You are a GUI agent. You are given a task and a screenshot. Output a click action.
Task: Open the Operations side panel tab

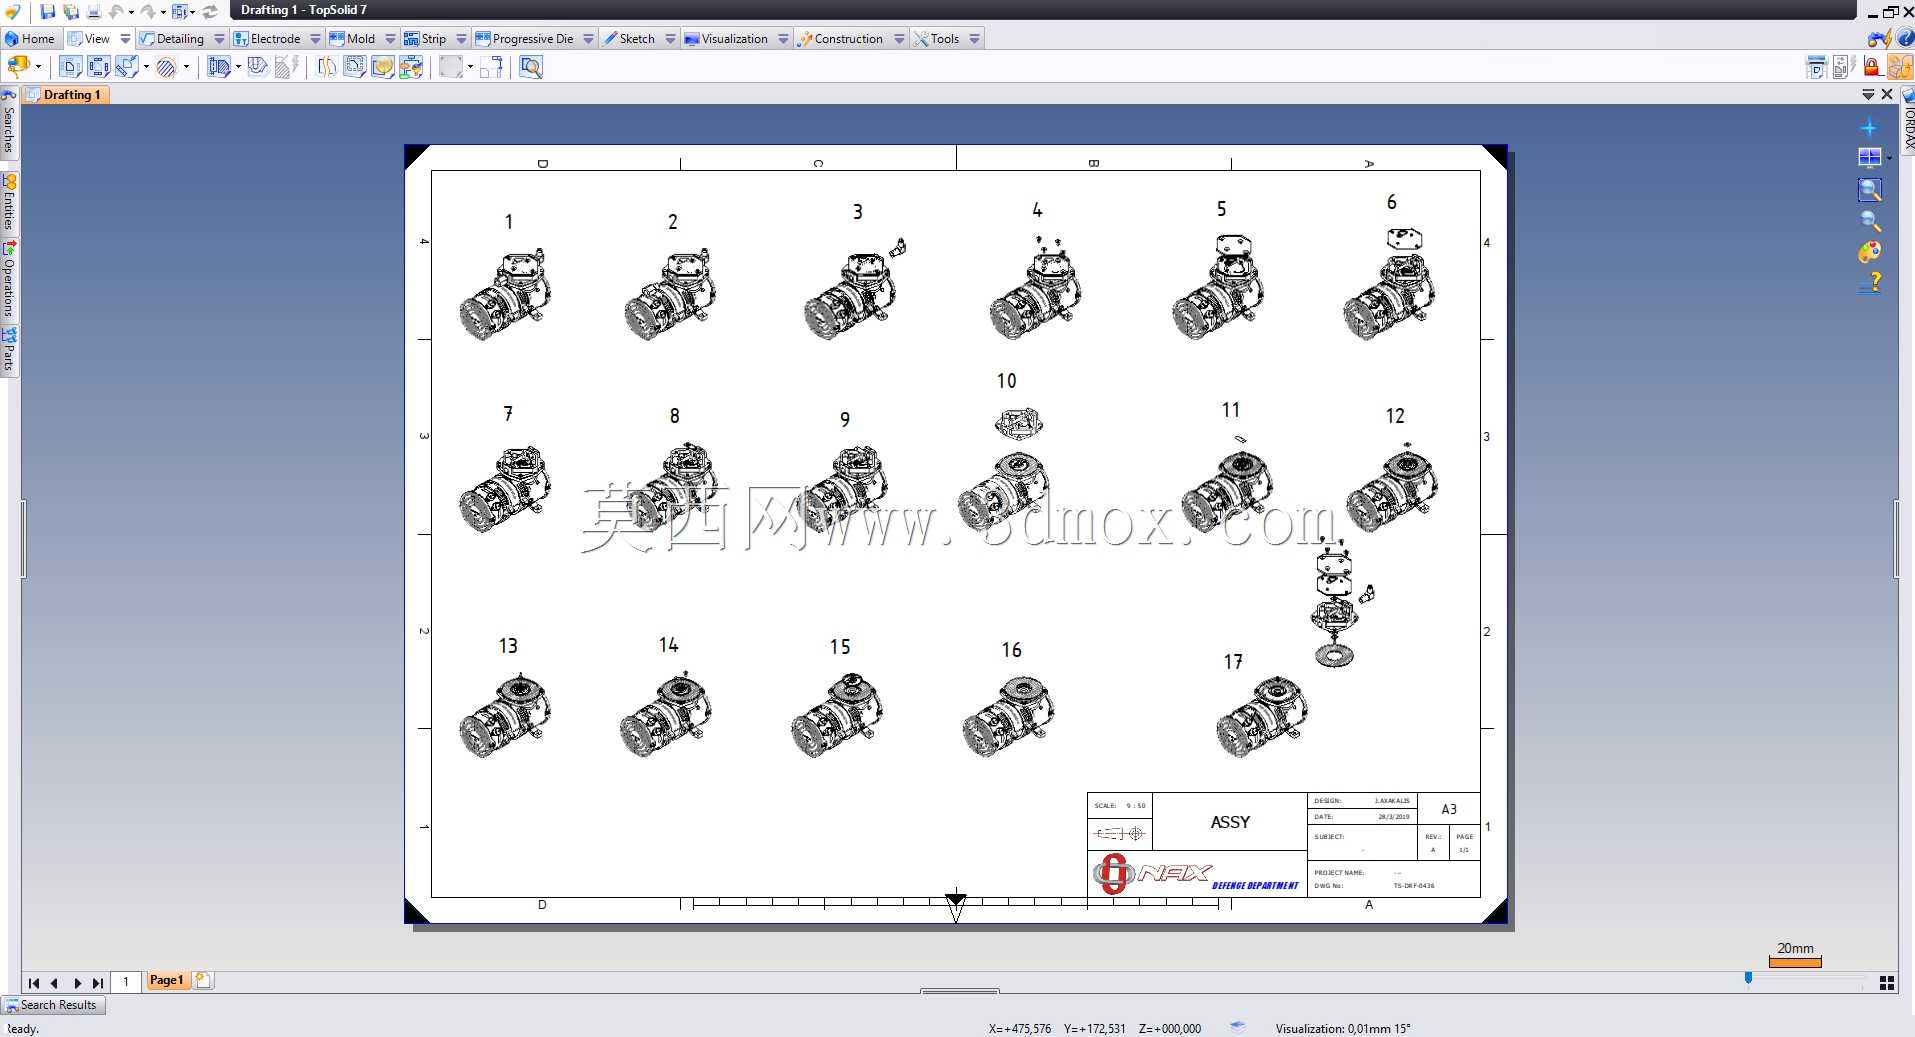(8, 279)
